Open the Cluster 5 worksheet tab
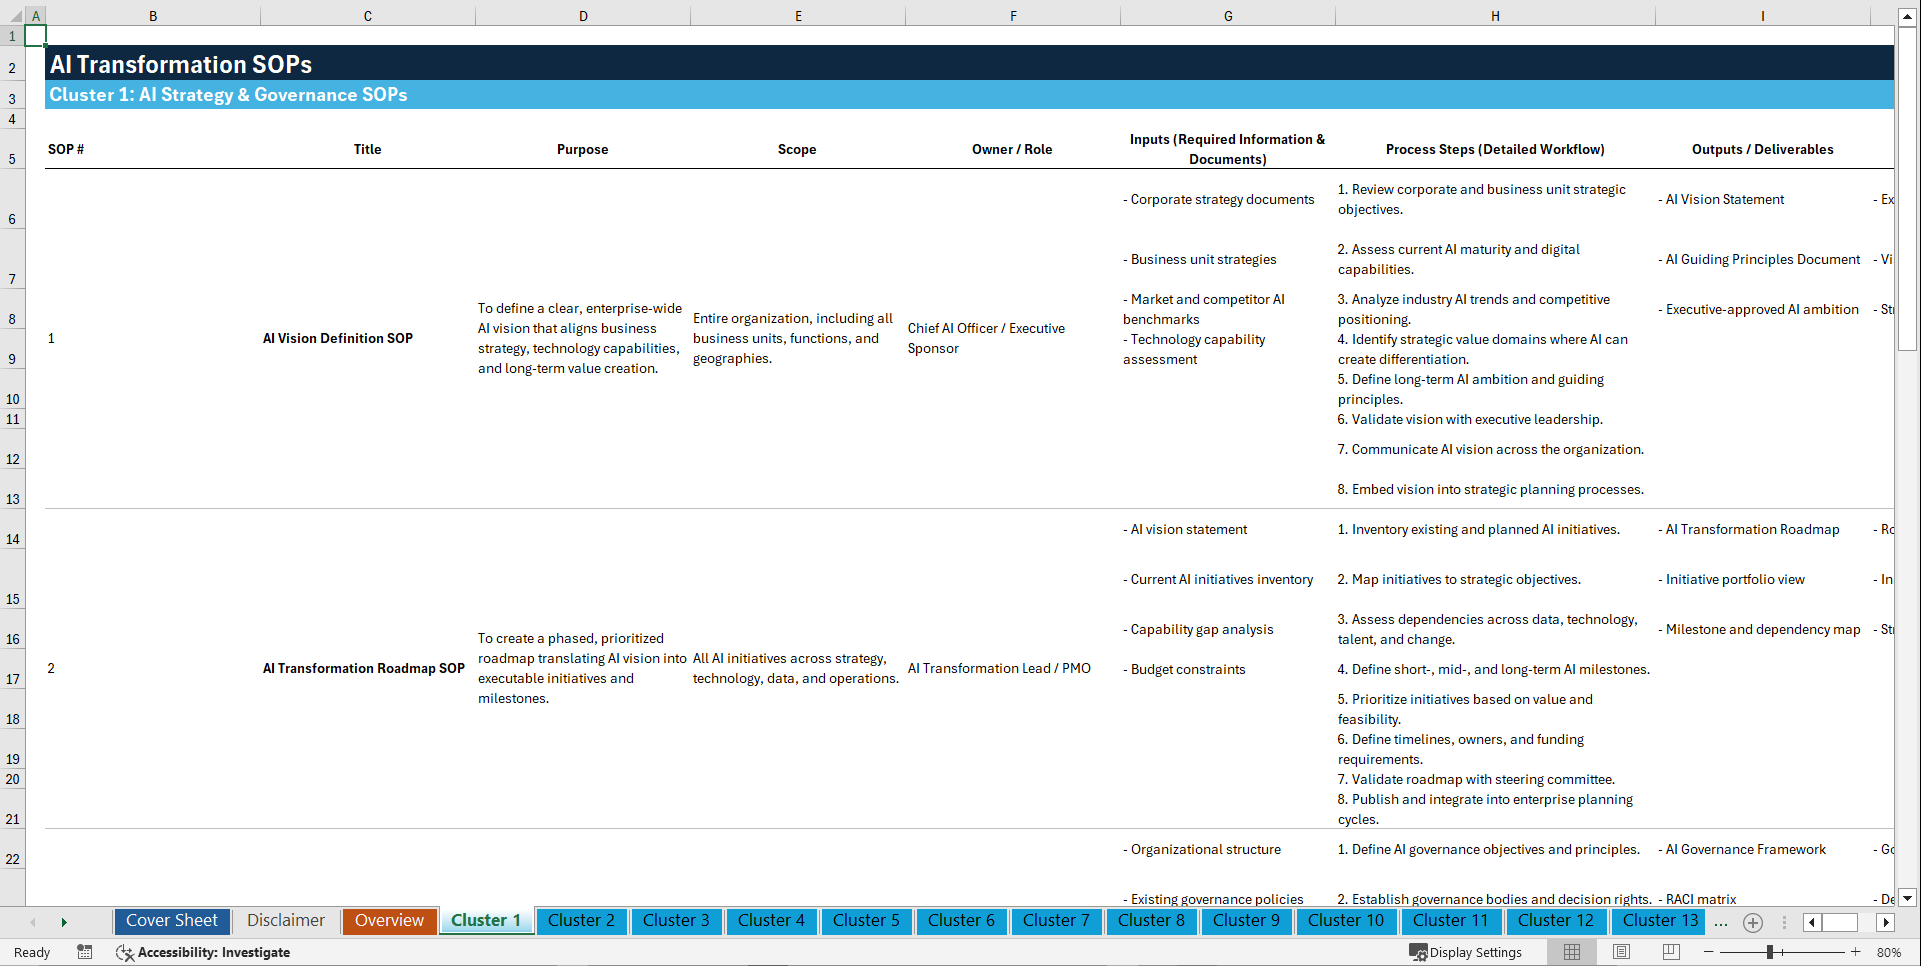Screen dimensions: 1921x966 point(866,921)
